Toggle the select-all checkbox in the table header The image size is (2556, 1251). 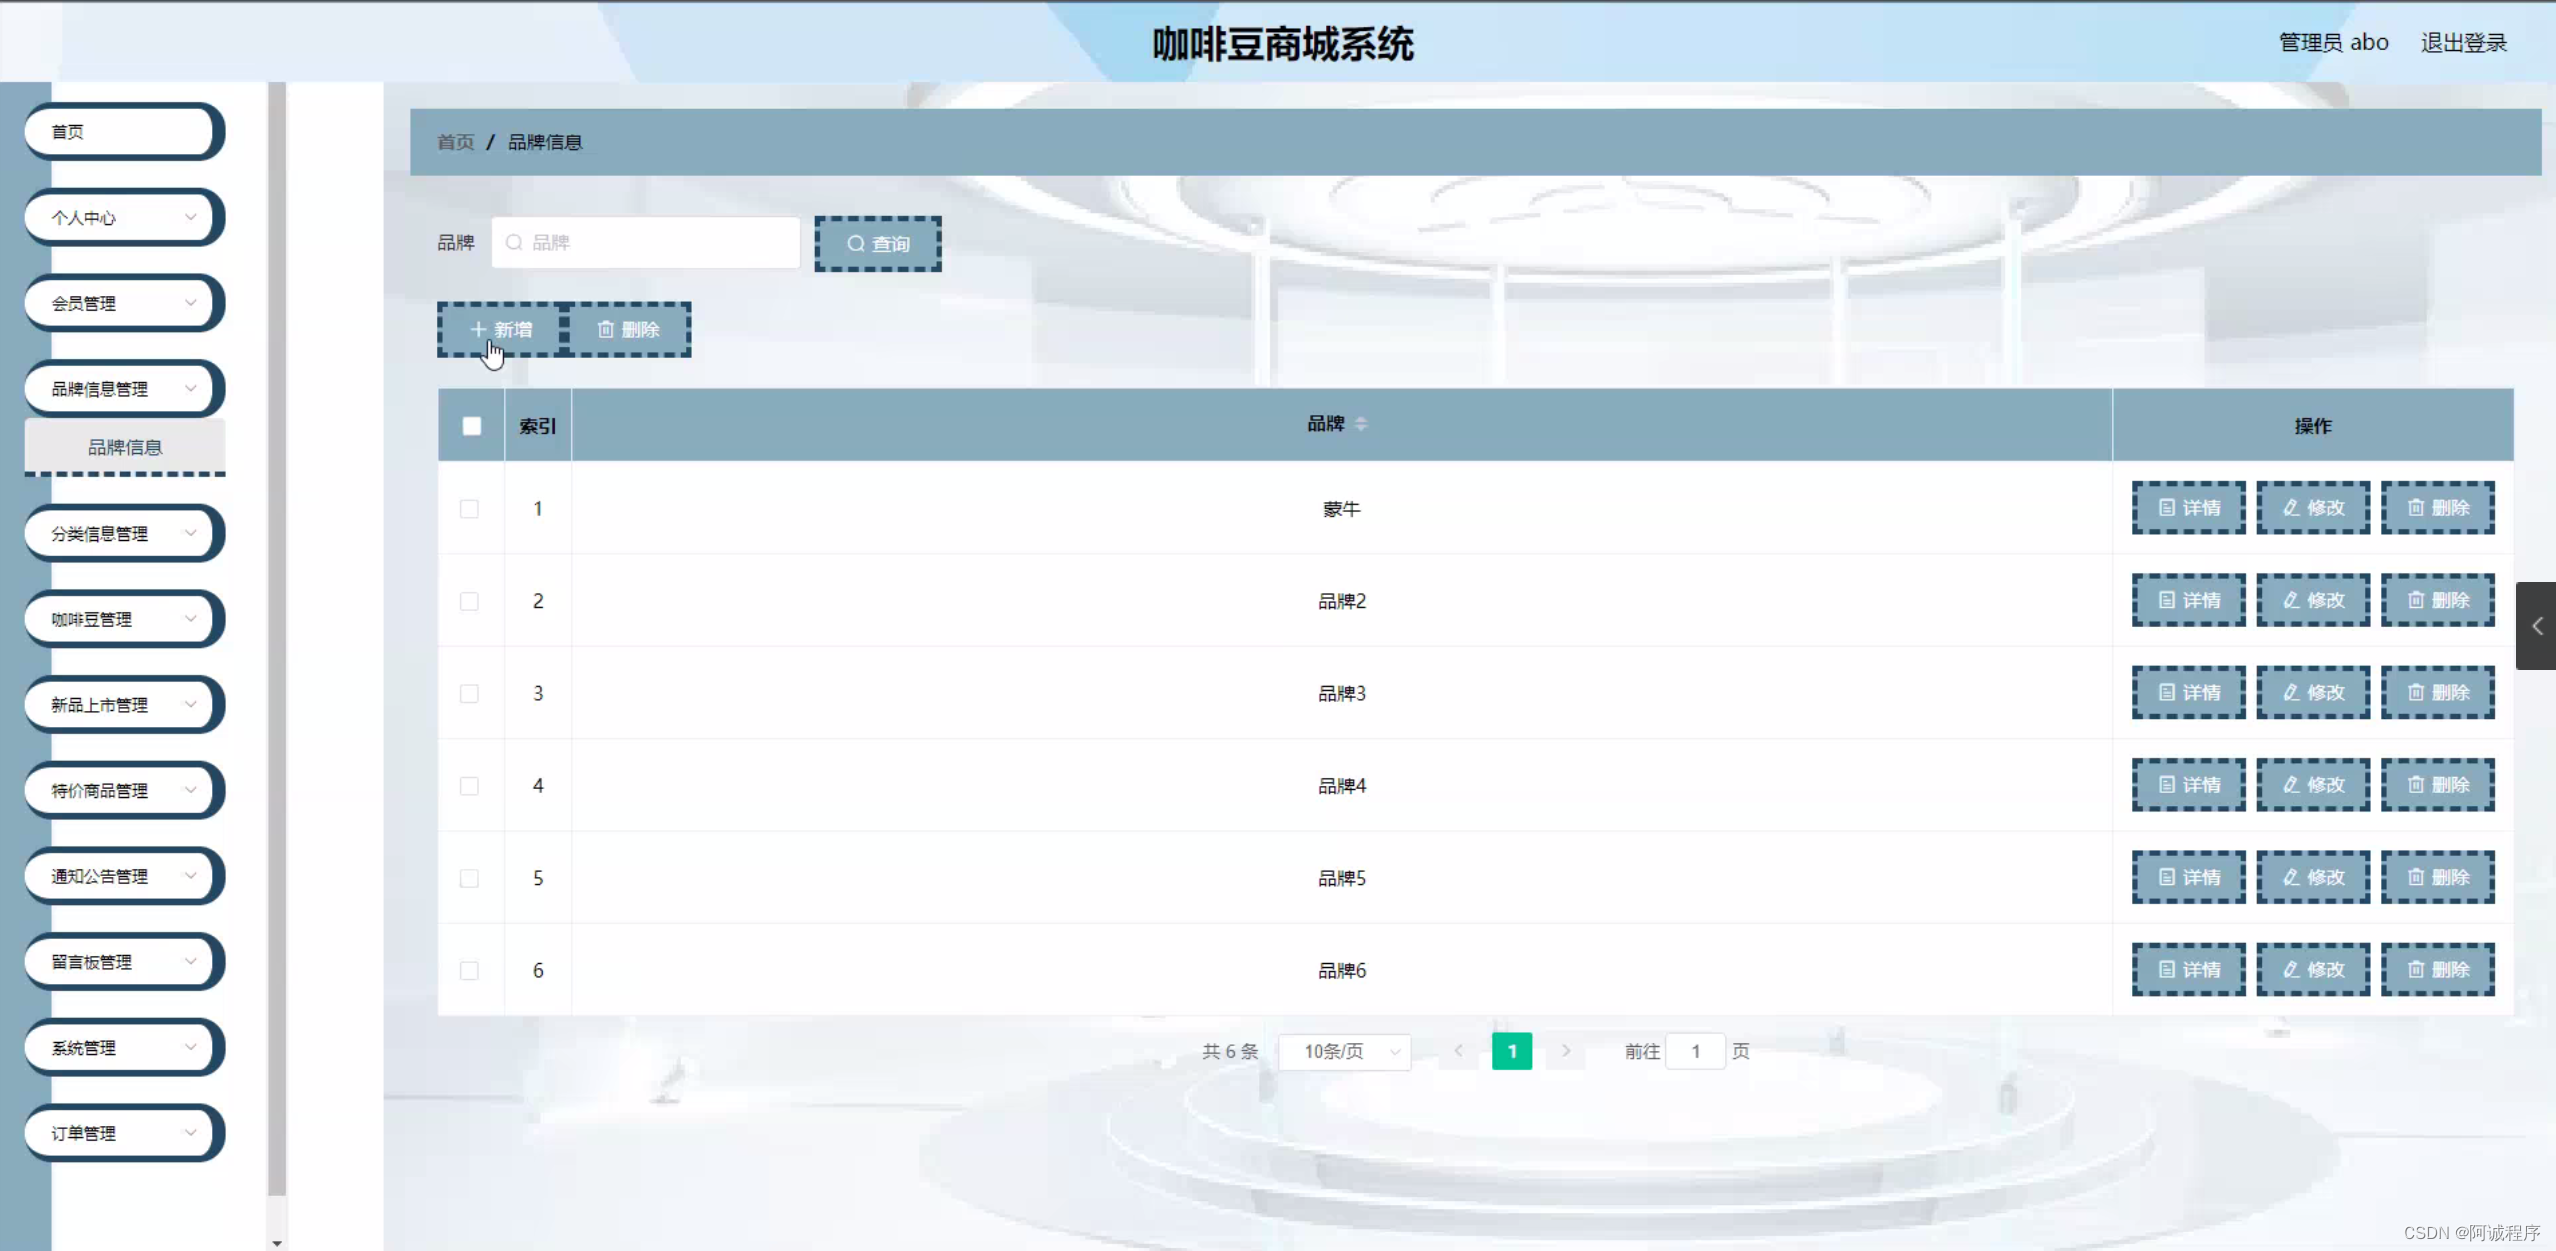[472, 426]
